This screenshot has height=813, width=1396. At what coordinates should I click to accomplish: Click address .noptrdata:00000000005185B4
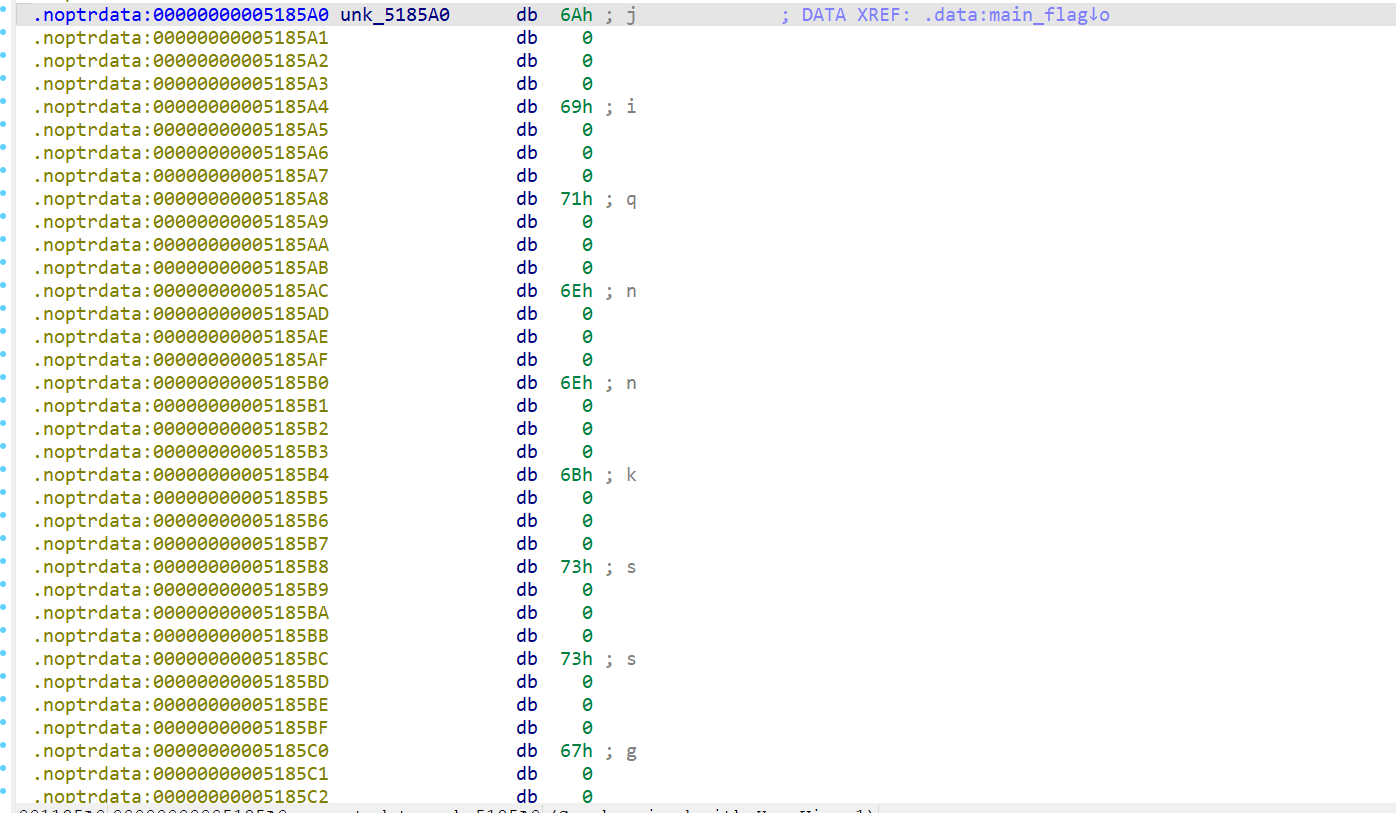181,475
